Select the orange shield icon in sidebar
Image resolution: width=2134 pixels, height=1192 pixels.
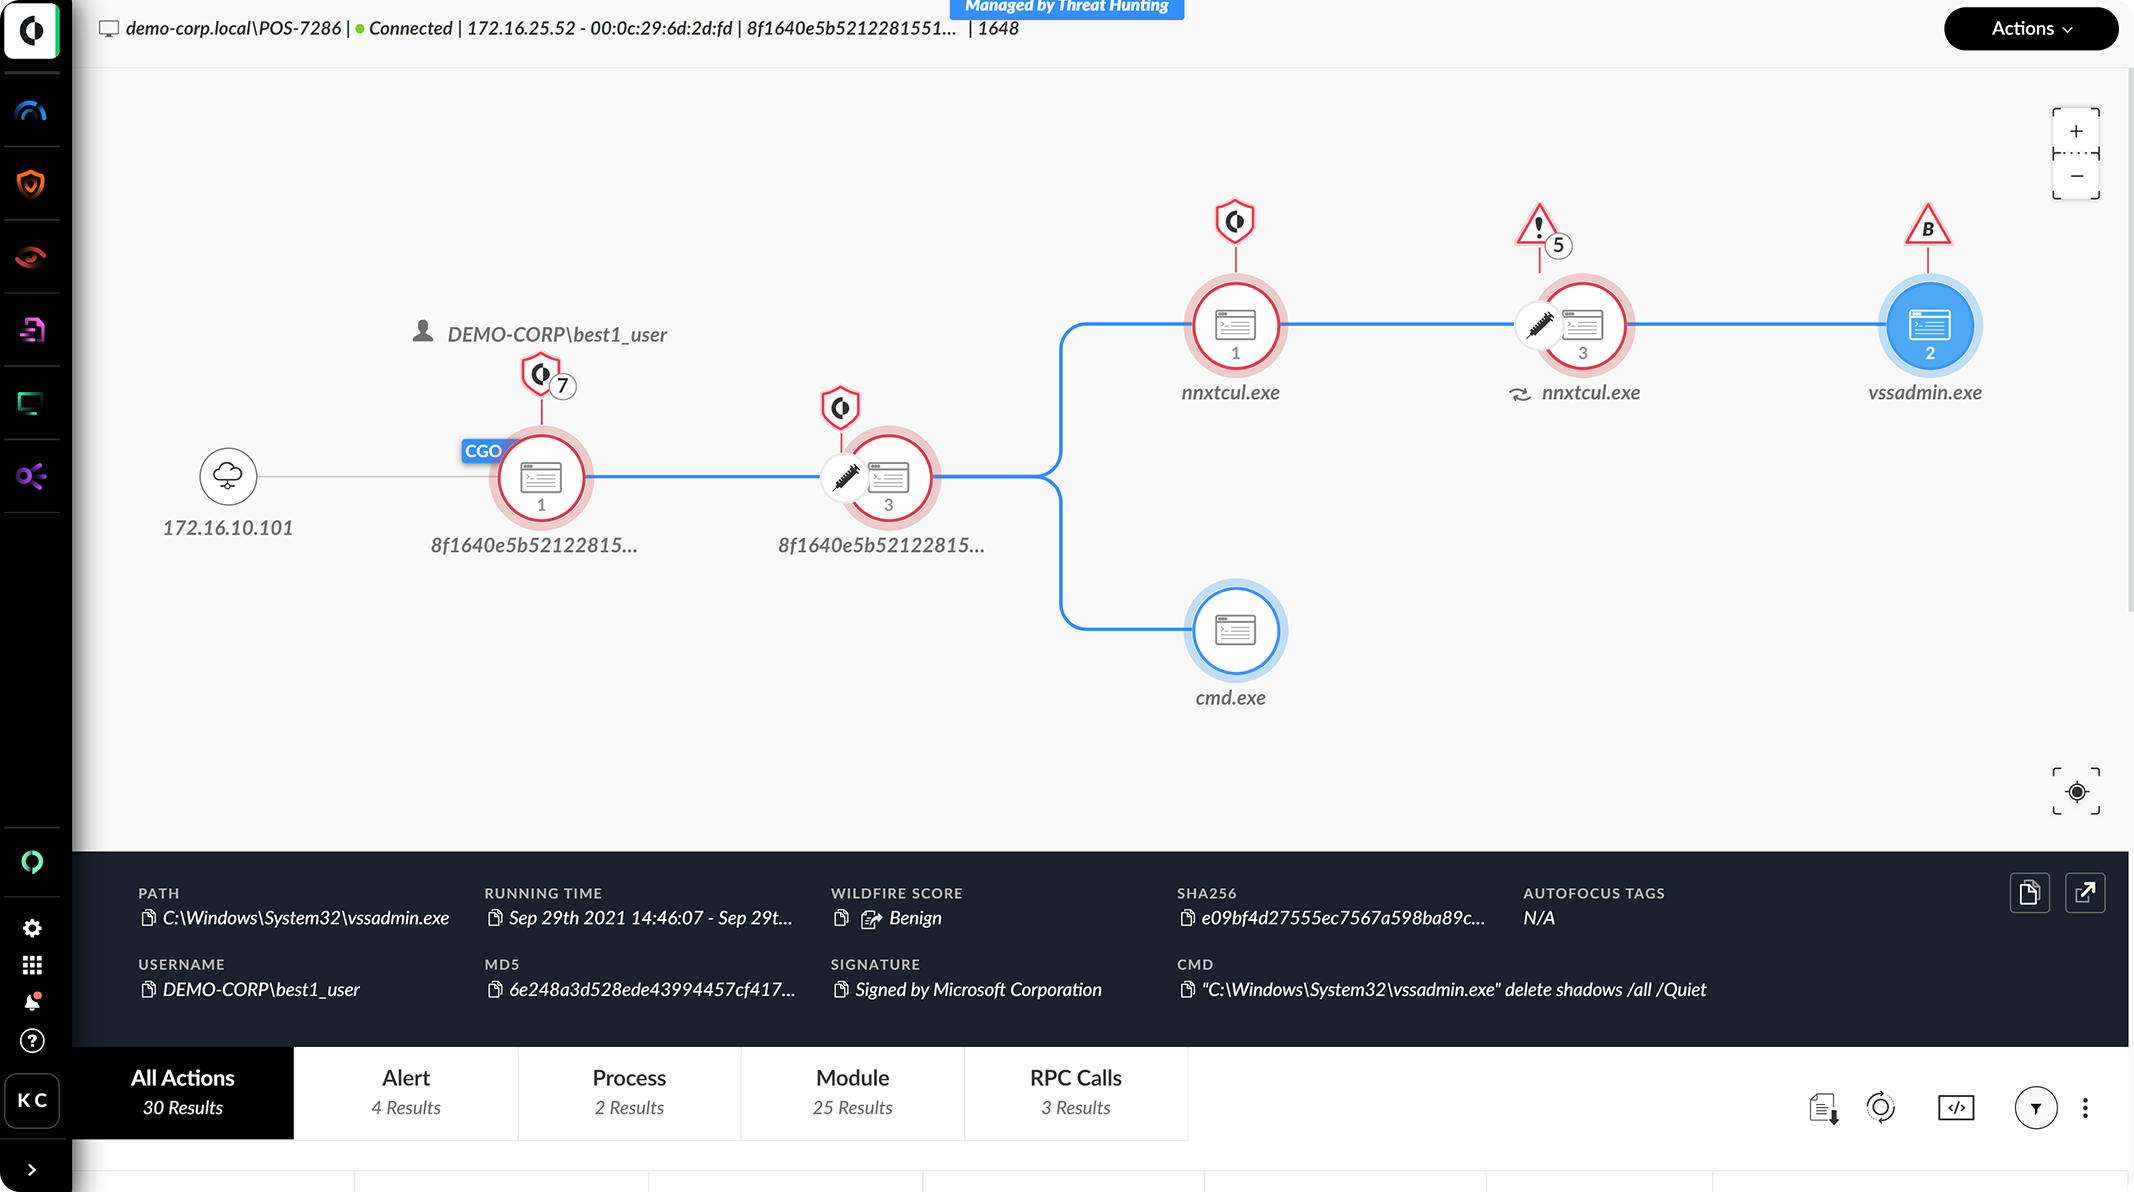(32, 183)
